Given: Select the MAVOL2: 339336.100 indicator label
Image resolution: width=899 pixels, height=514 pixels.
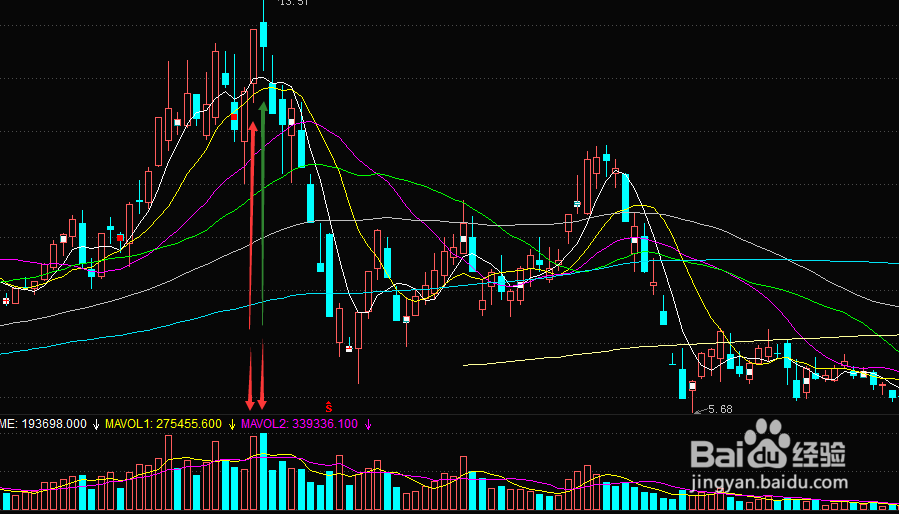Looking at the screenshot, I should [299, 424].
